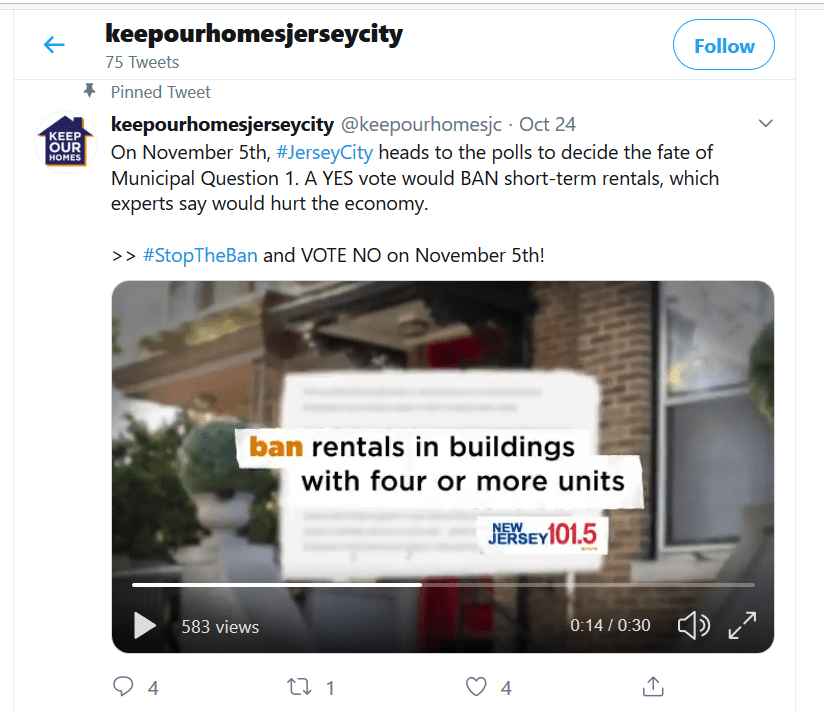Like the tweet with the heart icon
Viewport: 824px width, 712px height.
pos(476,687)
